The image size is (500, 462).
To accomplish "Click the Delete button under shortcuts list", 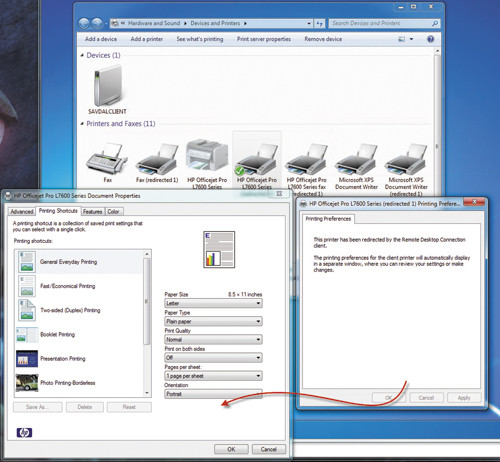I will (x=85, y=407).
